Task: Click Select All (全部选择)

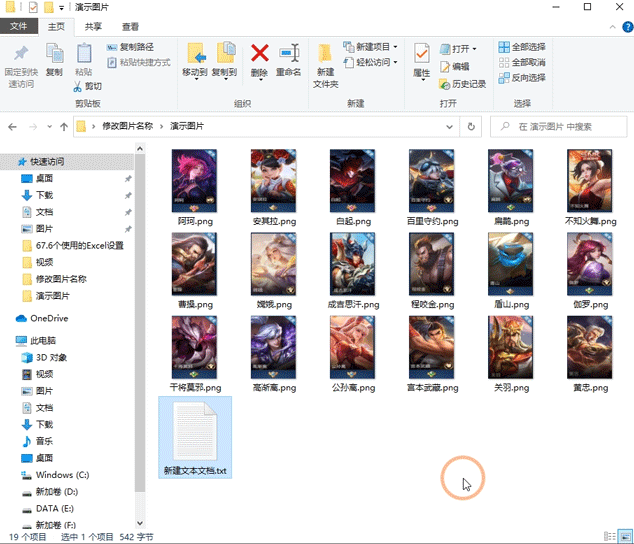Action: 522,47
